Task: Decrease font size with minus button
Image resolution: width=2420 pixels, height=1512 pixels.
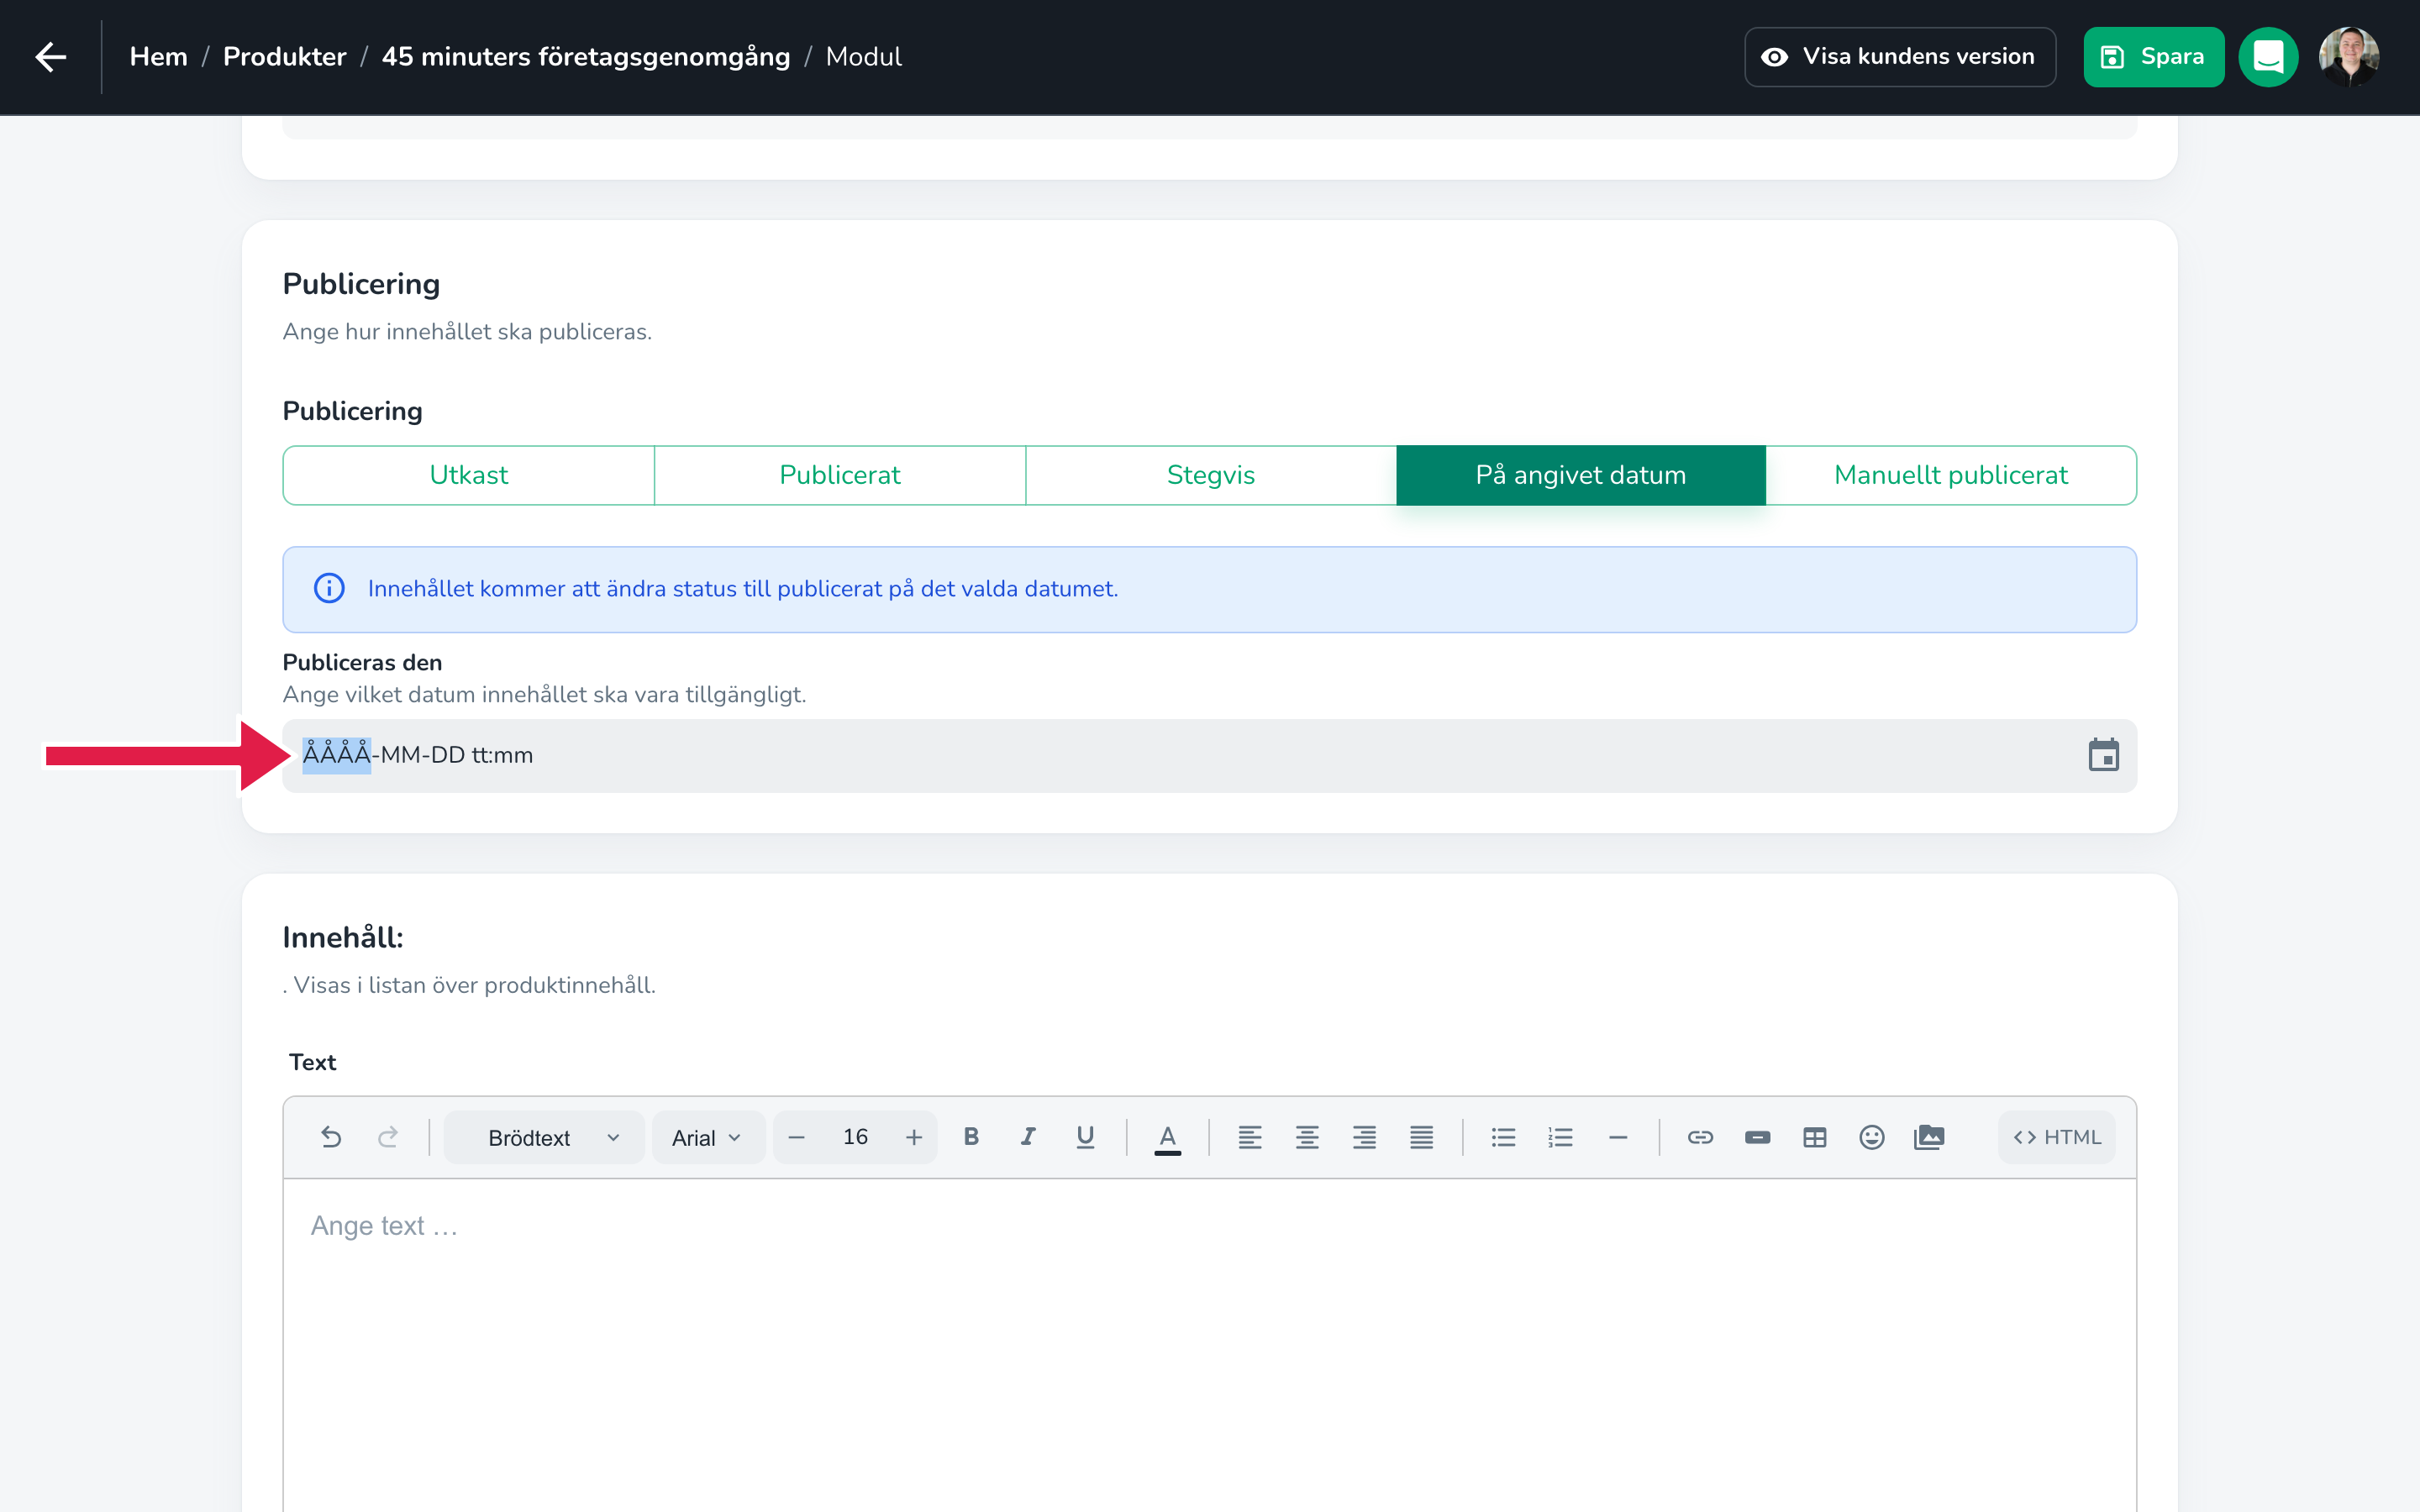Action: tap(796, 1137)
